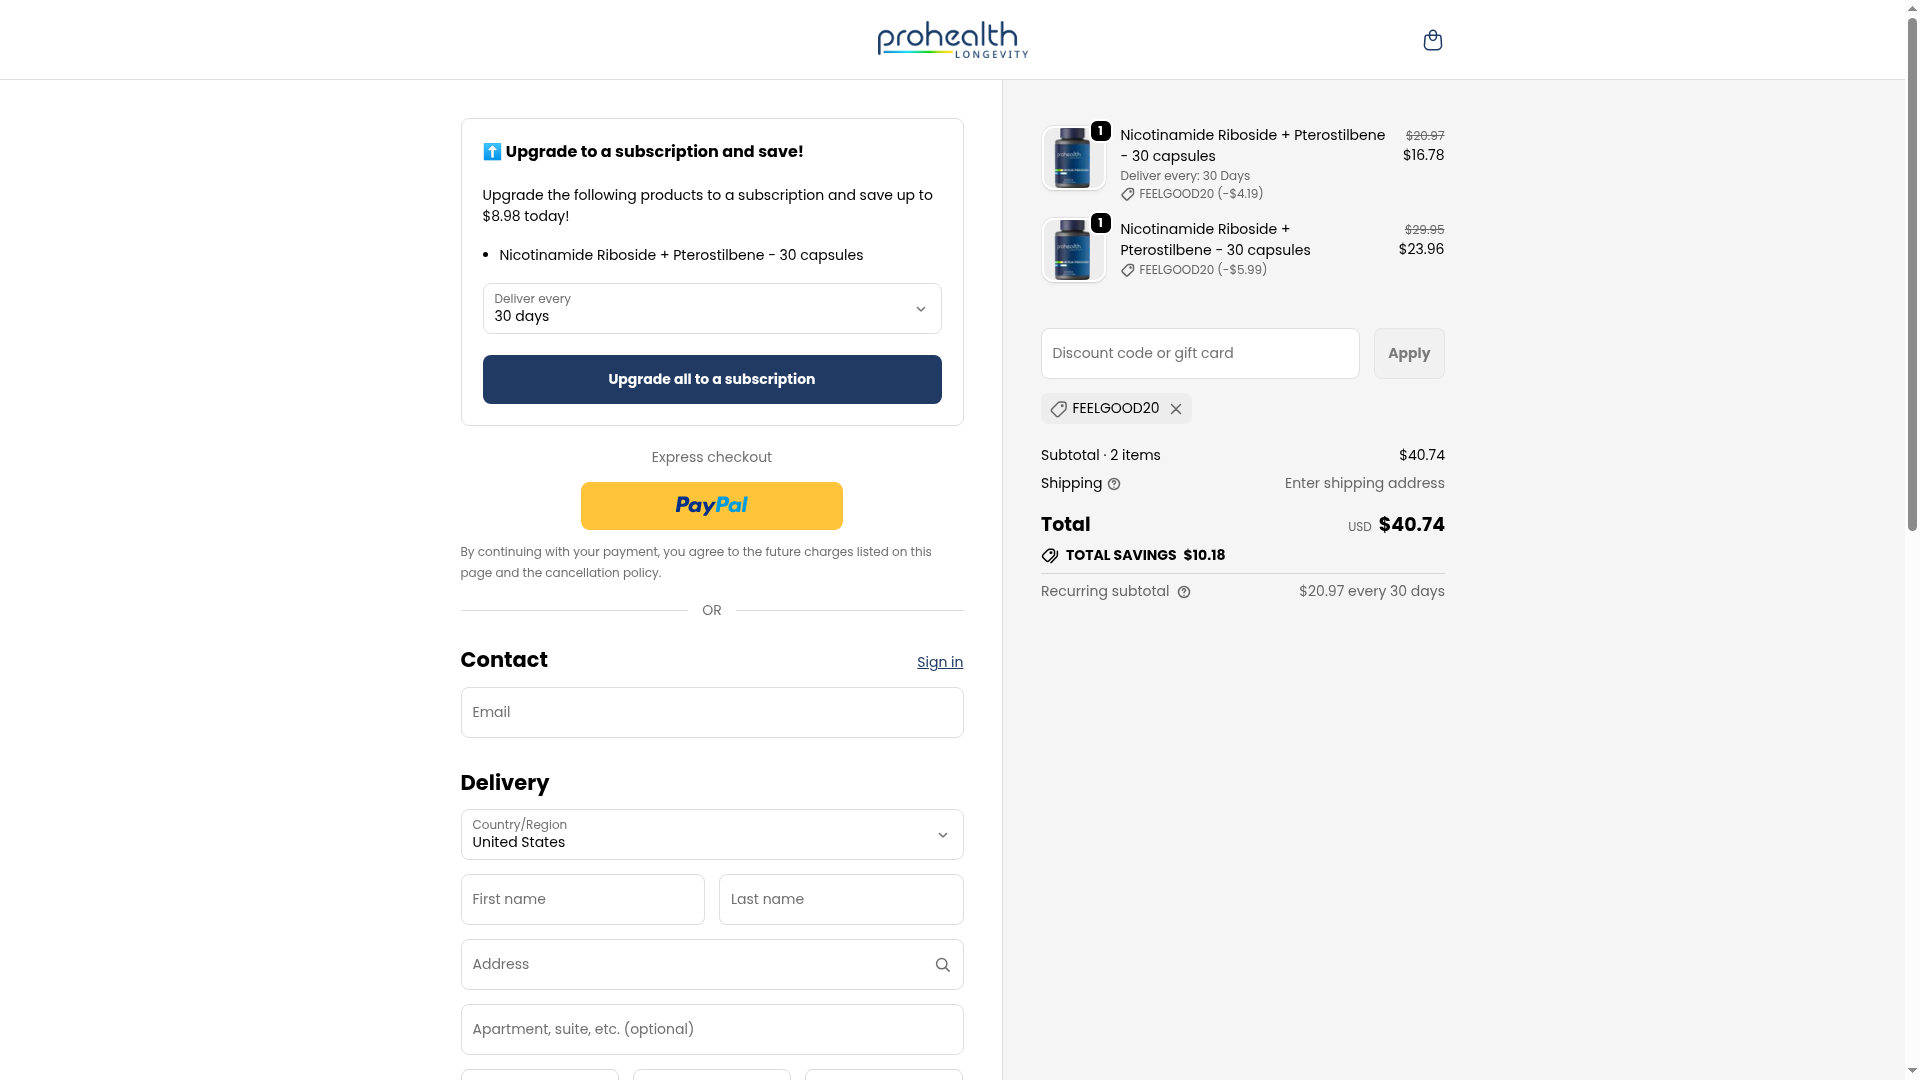Click the ProHealth Longevity logo

click(x=952, y=40)
